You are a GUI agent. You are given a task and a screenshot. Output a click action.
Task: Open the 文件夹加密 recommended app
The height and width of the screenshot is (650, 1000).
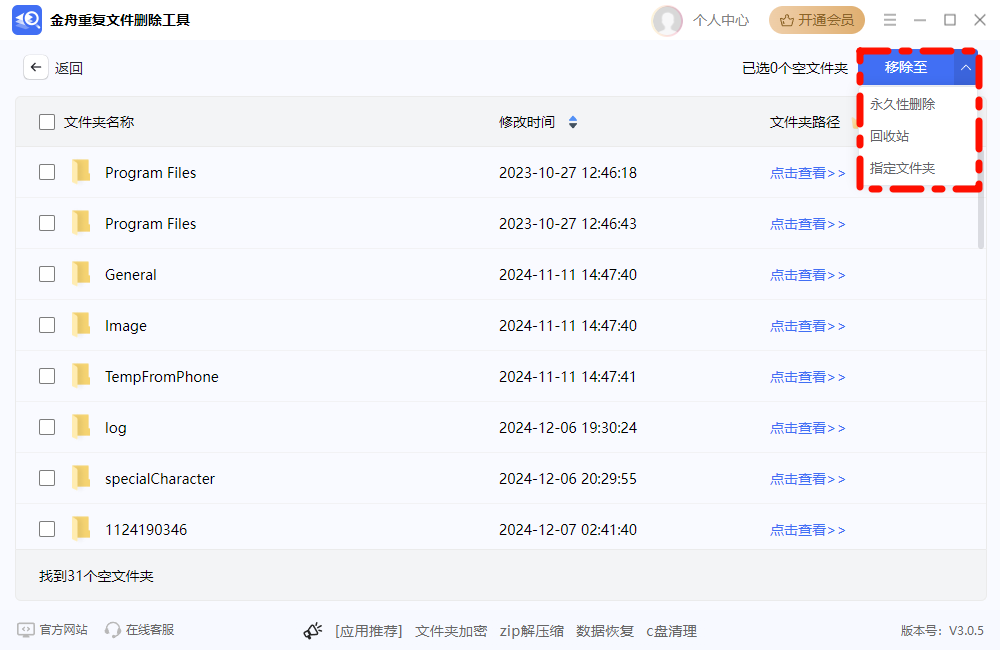point(451,632)
